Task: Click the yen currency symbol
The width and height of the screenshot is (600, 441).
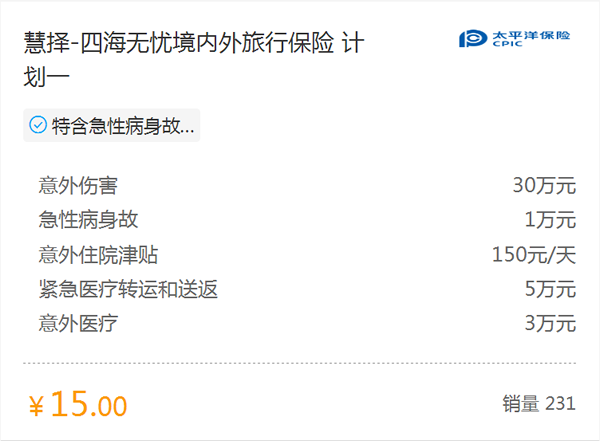Action: click(36, 407)
